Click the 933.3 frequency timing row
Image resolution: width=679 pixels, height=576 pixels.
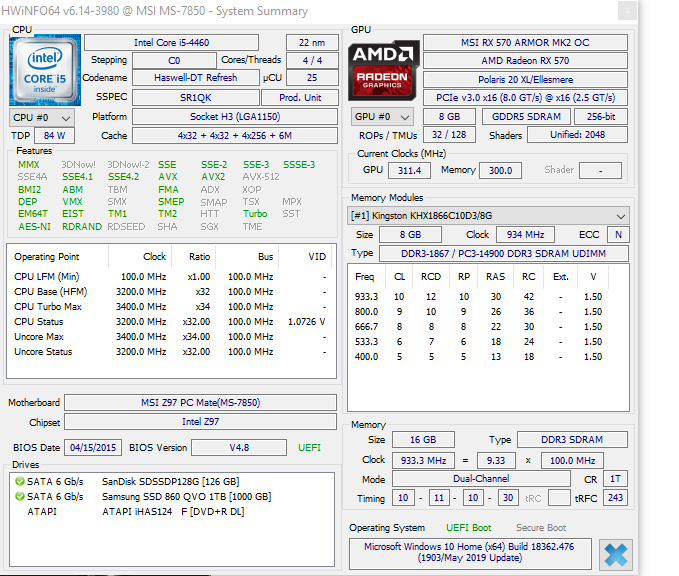(488, 297)
